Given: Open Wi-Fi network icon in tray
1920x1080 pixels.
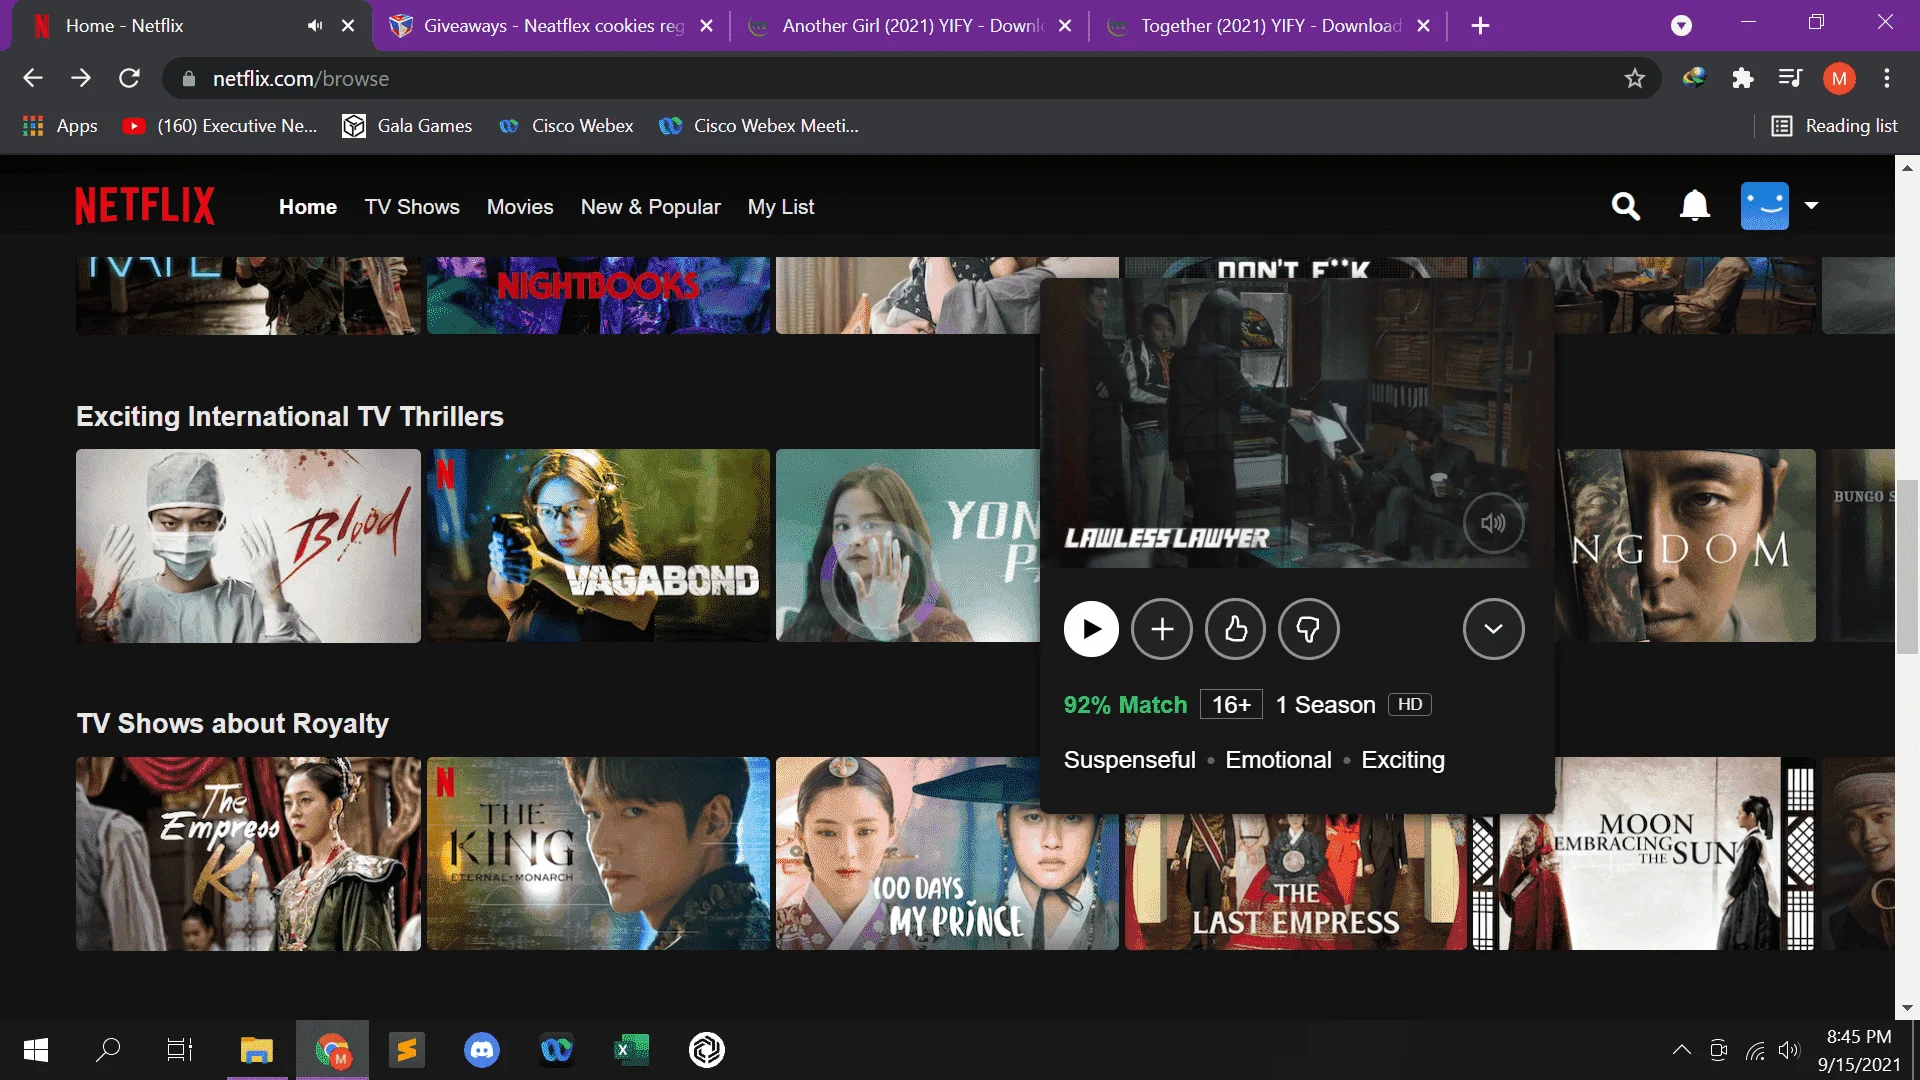Looking at the screenshot, I should pos(1755,1050).
